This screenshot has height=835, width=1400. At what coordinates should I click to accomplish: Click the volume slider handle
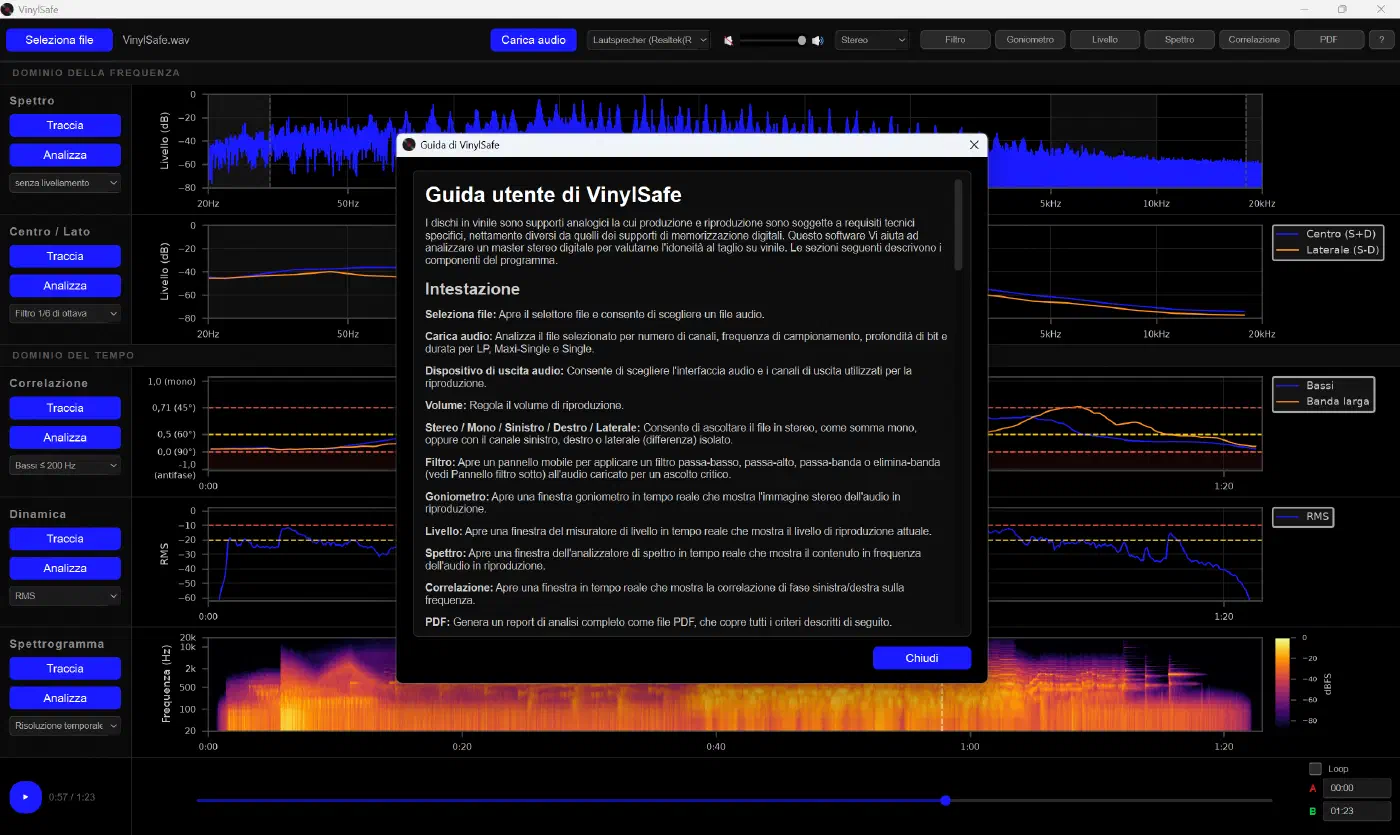(802, 40)
